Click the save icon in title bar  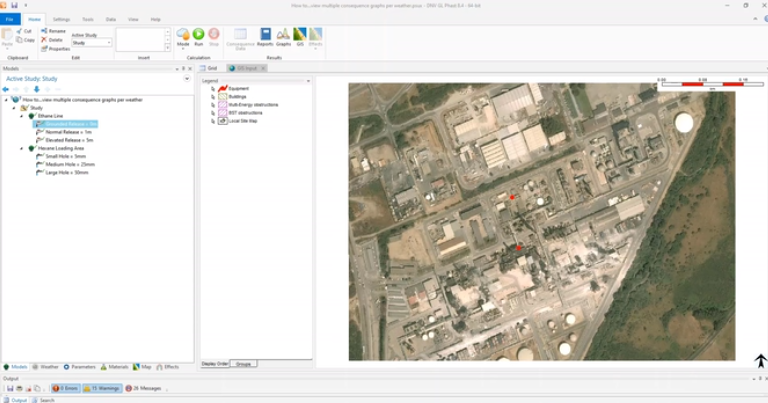14,5
